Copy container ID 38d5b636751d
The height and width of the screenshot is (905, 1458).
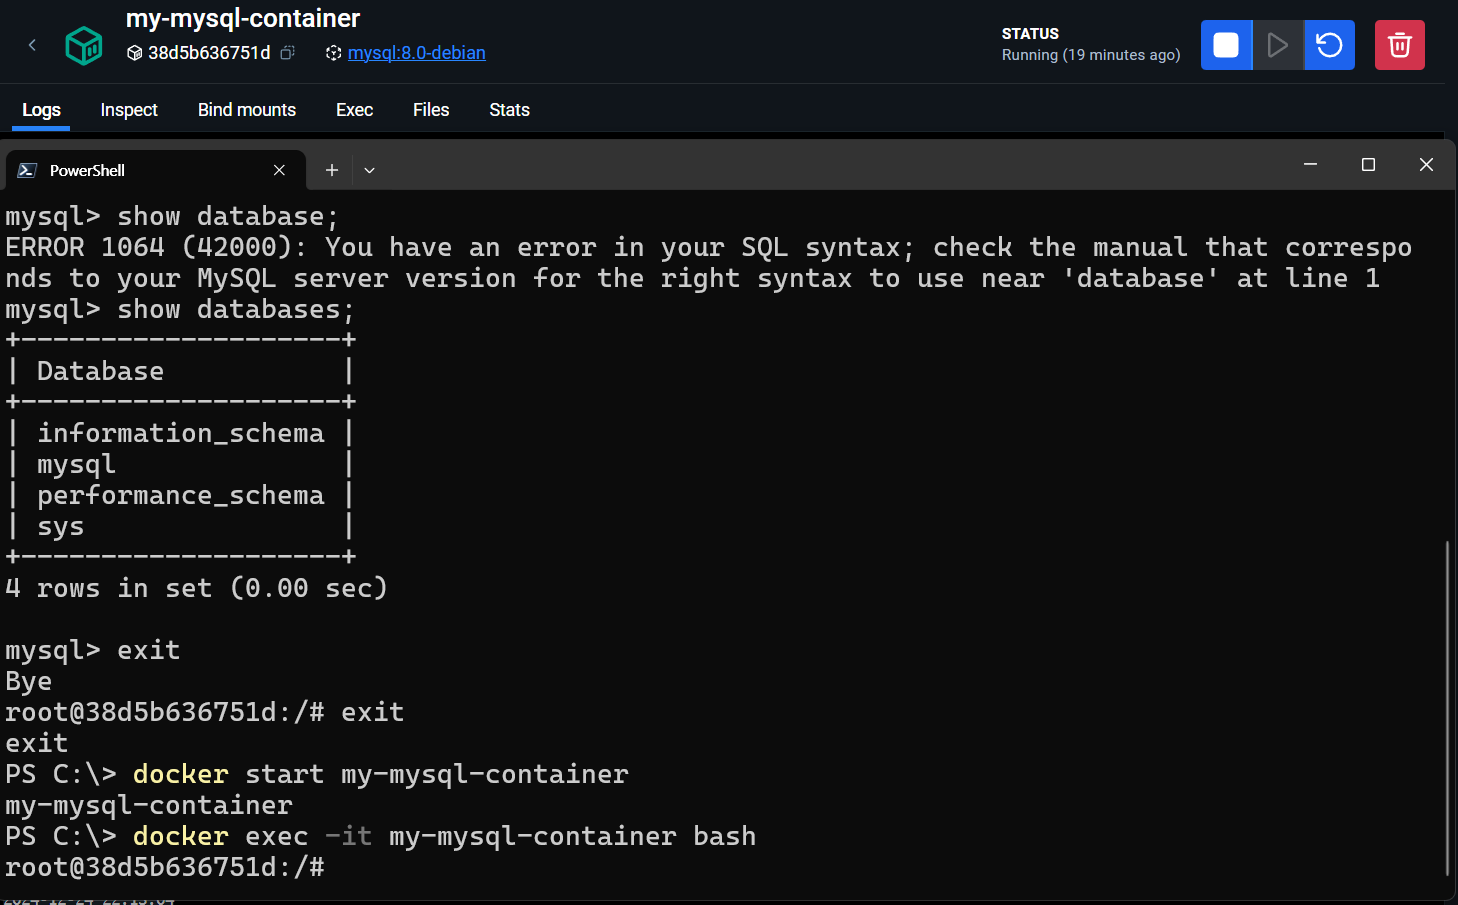(x=288, y=53)
